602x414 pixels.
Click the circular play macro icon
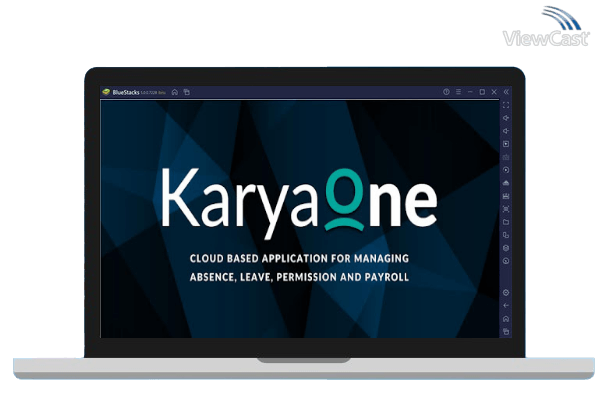coord(506,170)
